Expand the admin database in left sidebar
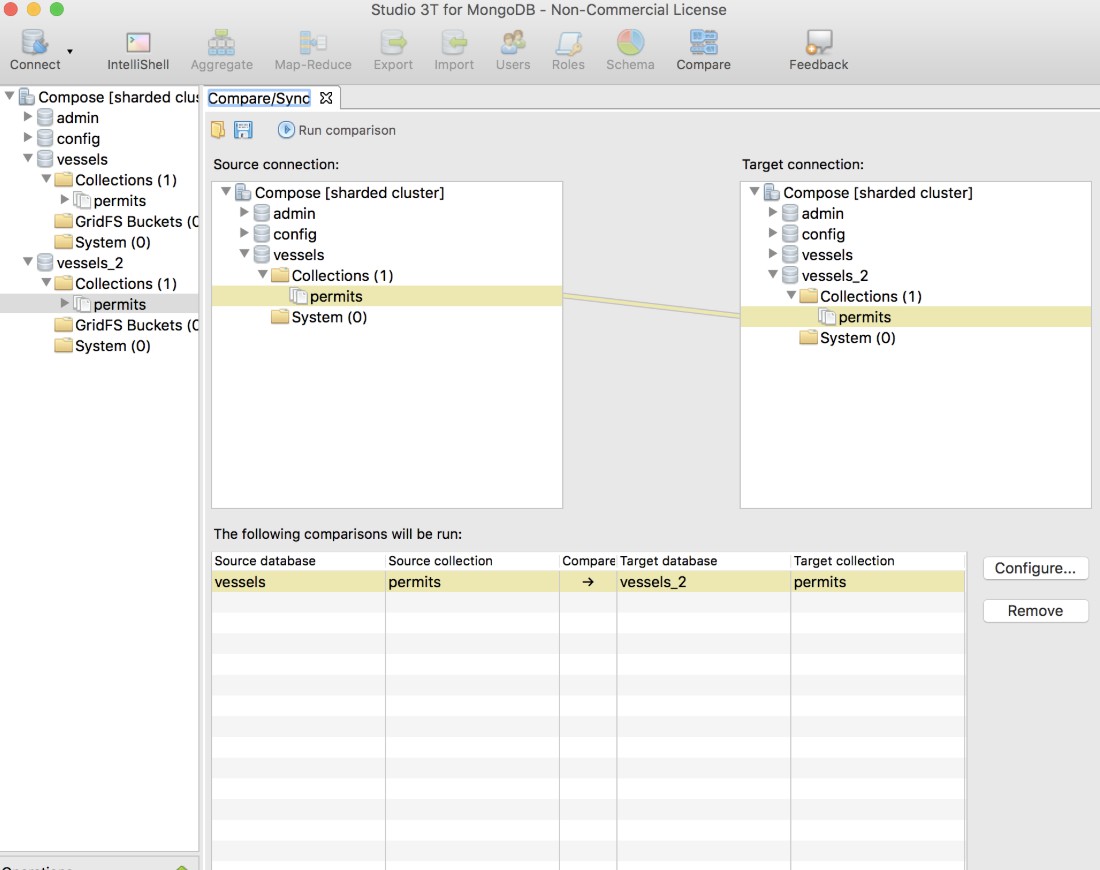This screenshot has width=1100, height=870. point(28,117)
